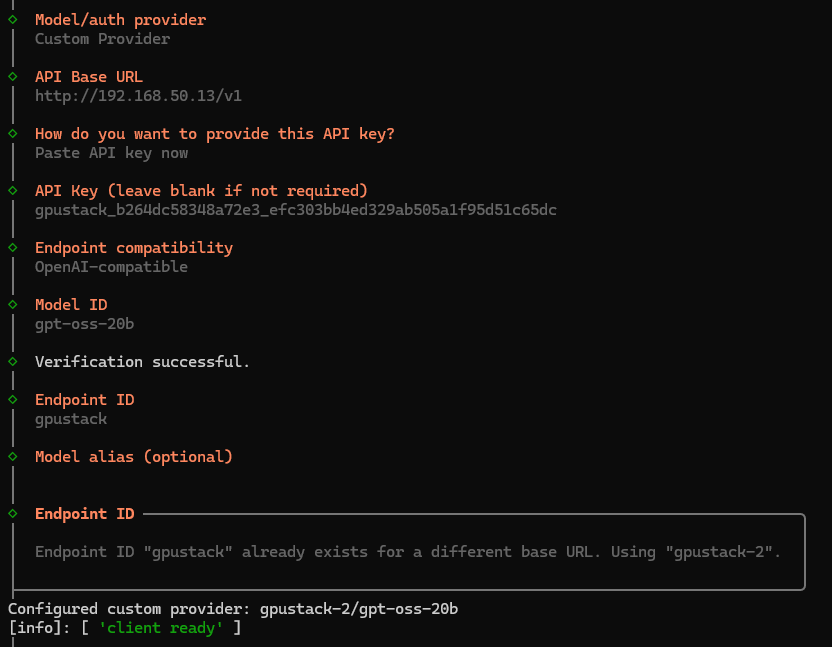Click the diamond next to API Key prompt
832x647 pixels.
click(12, 190)
